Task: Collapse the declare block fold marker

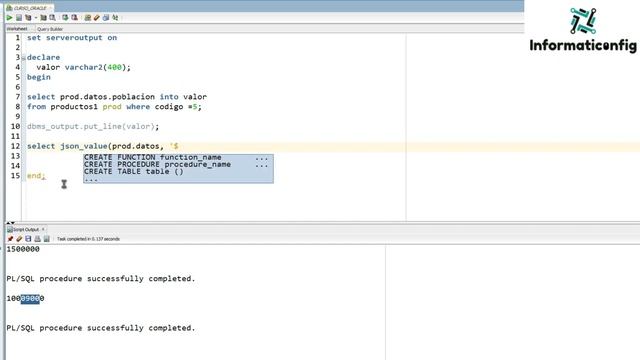Action: 23,58
